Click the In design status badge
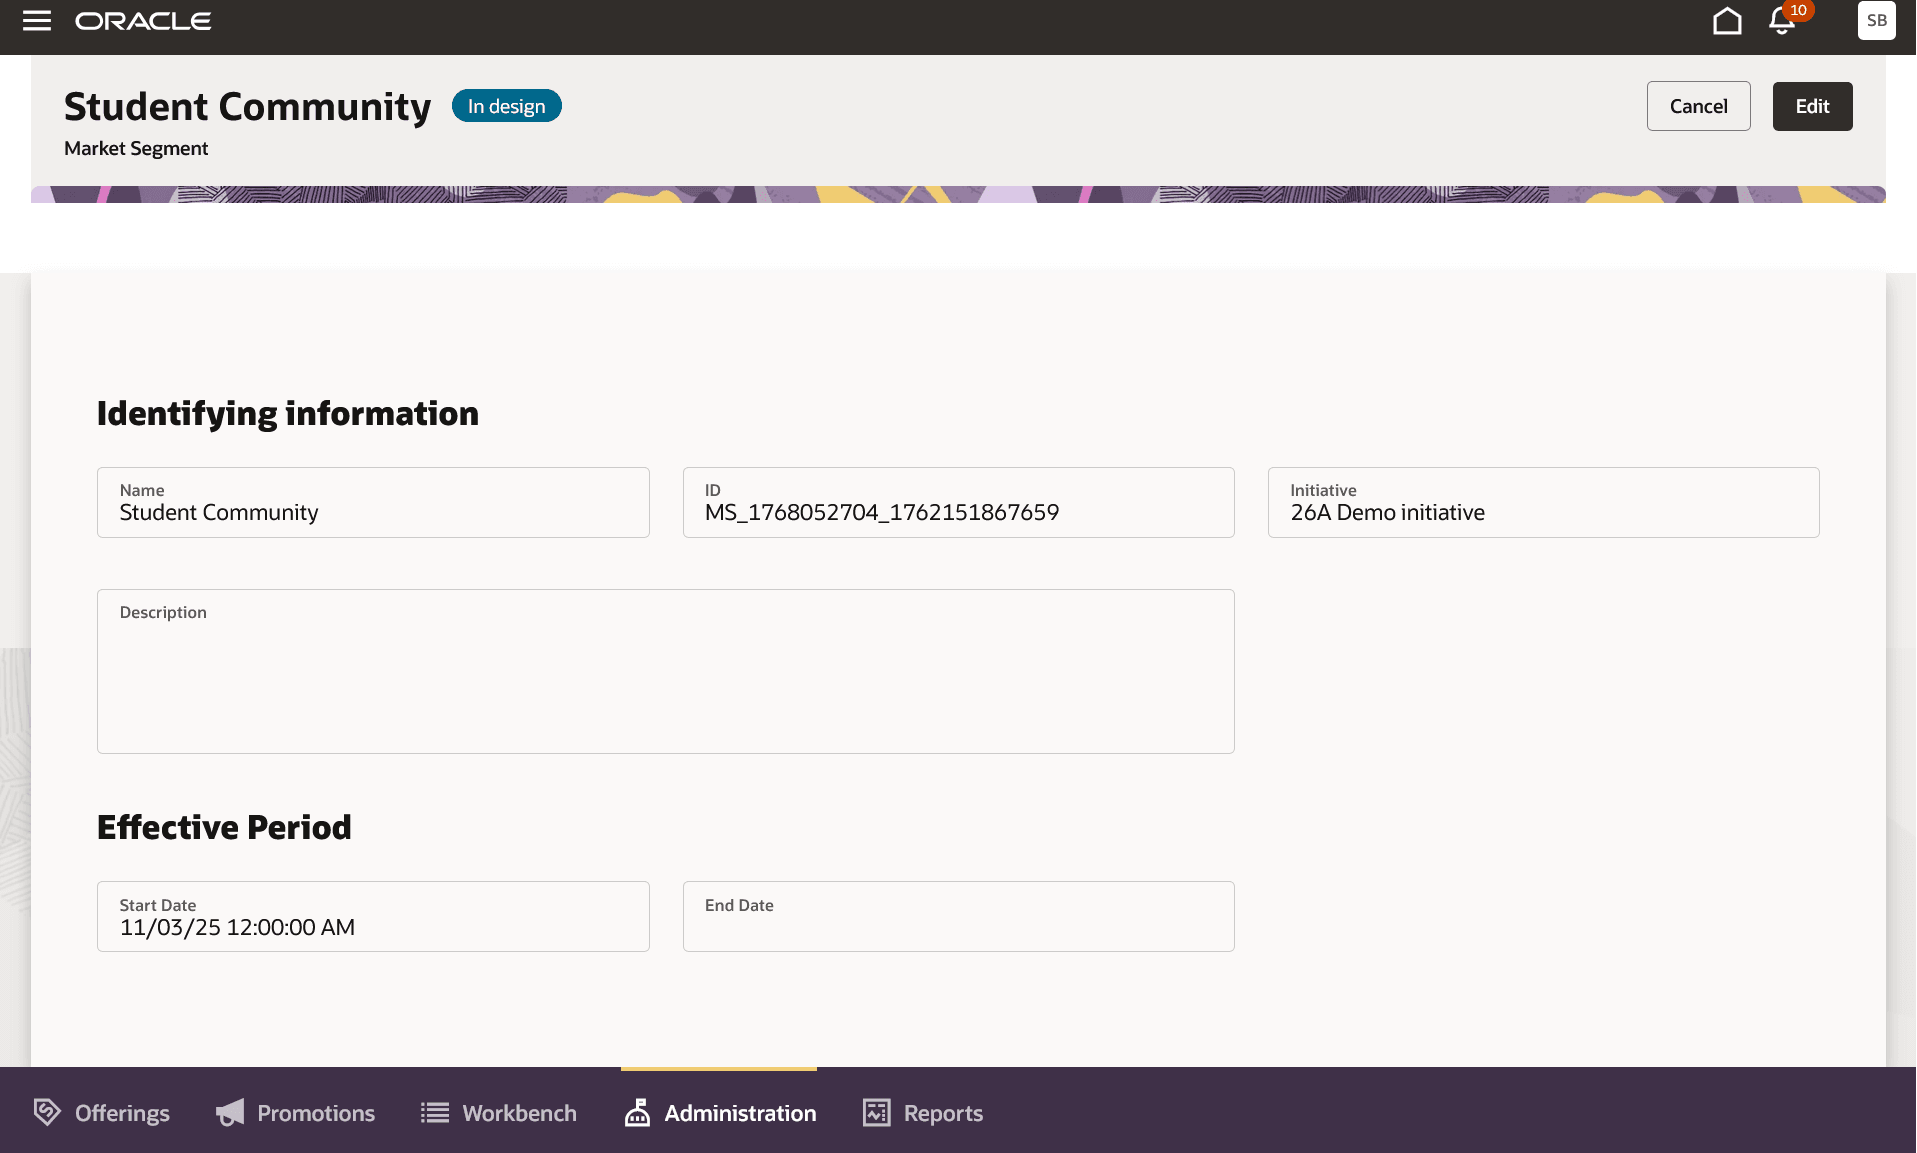The image size is (1917, 1153). coord(506,105)
